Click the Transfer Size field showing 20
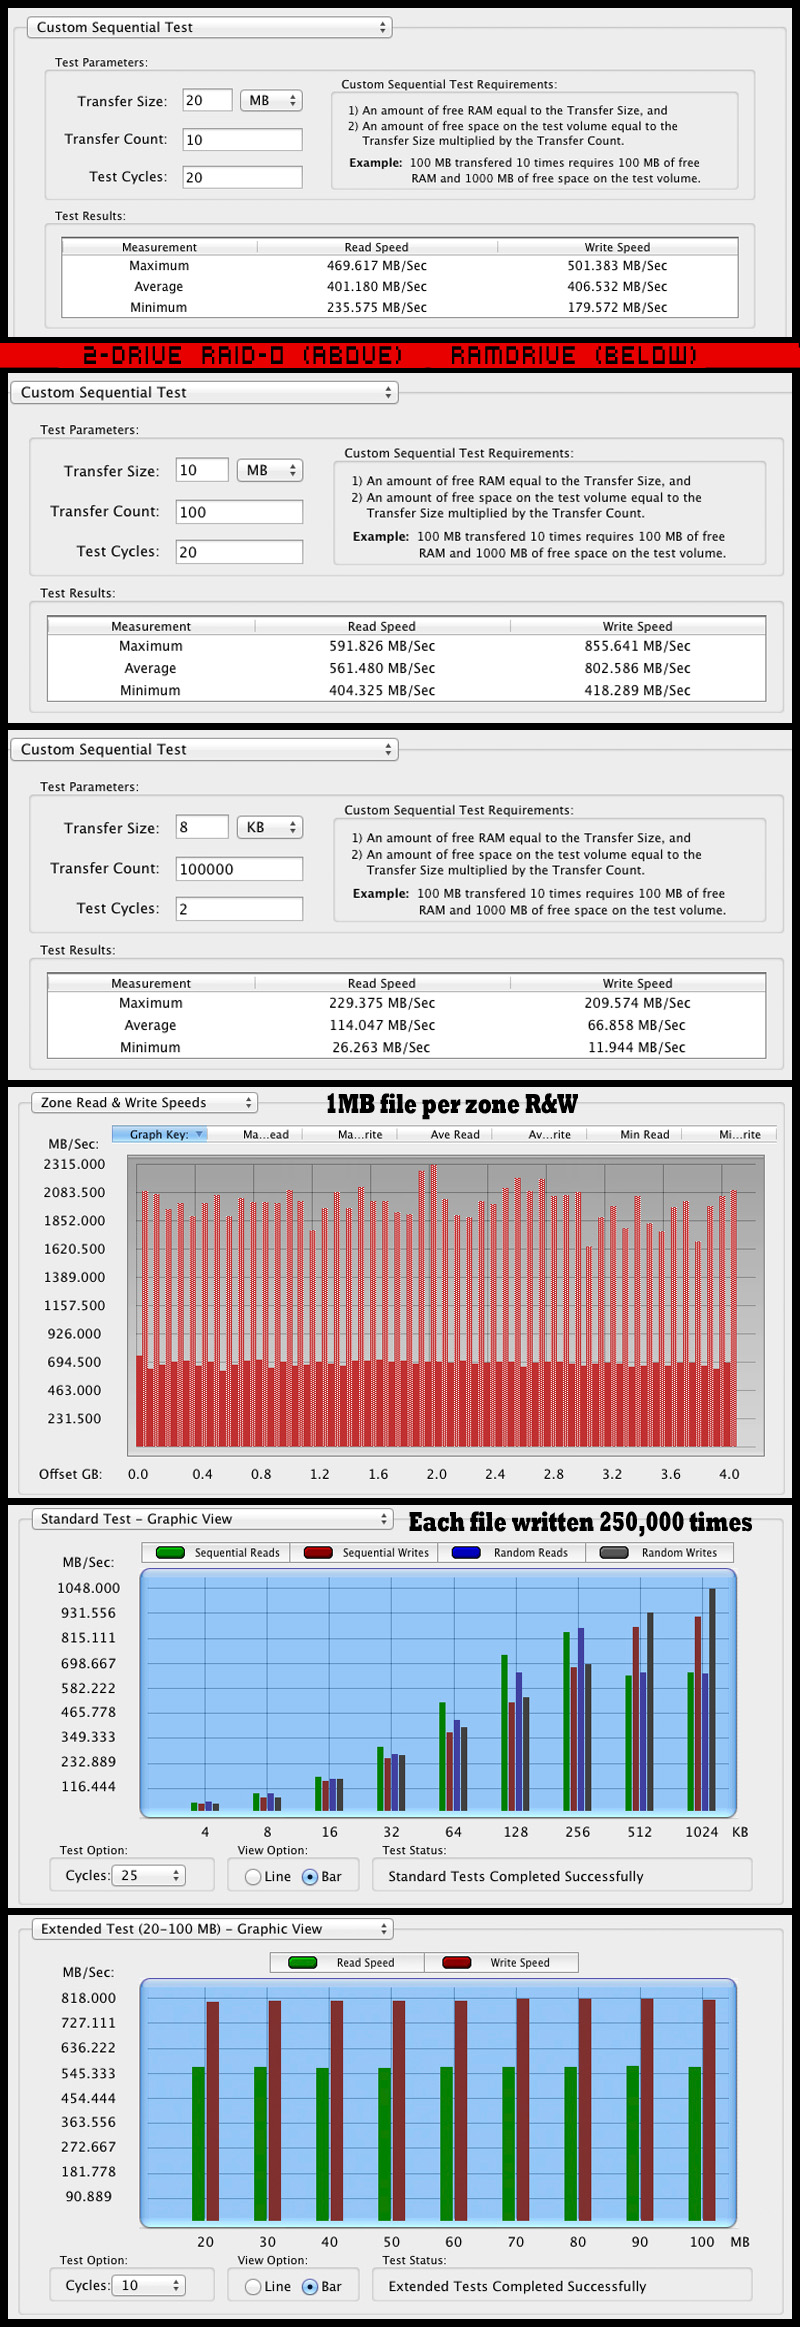800x2327 pixels. [x=207, y=100]
